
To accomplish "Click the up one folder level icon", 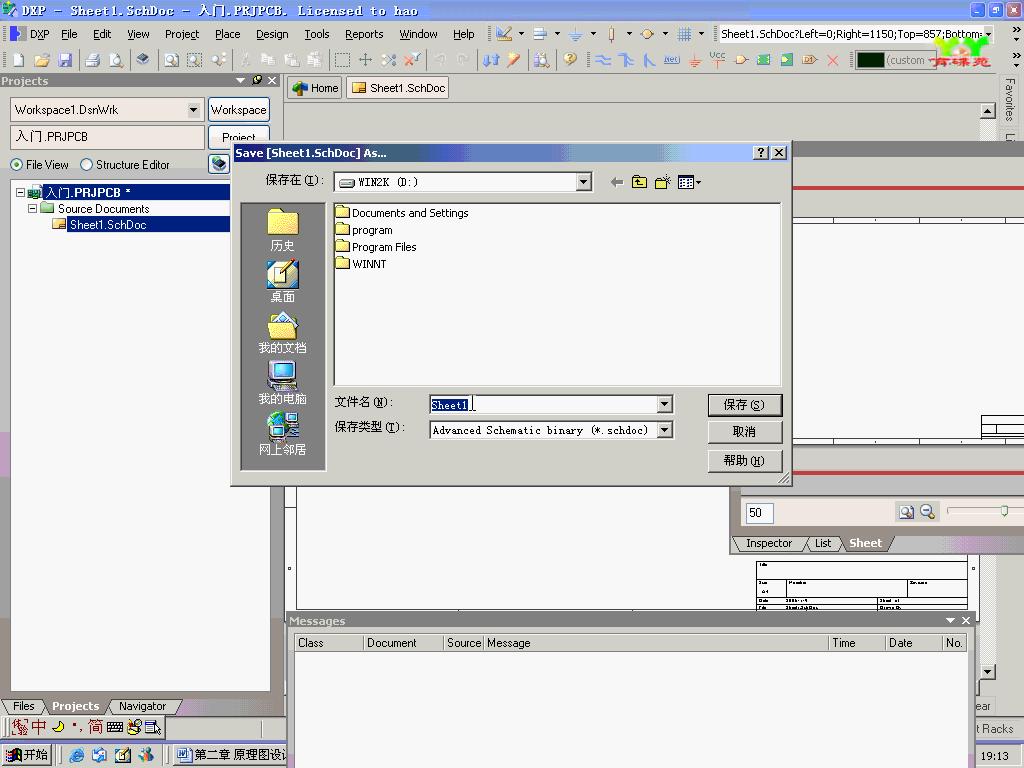I will [x=639, y=182].
